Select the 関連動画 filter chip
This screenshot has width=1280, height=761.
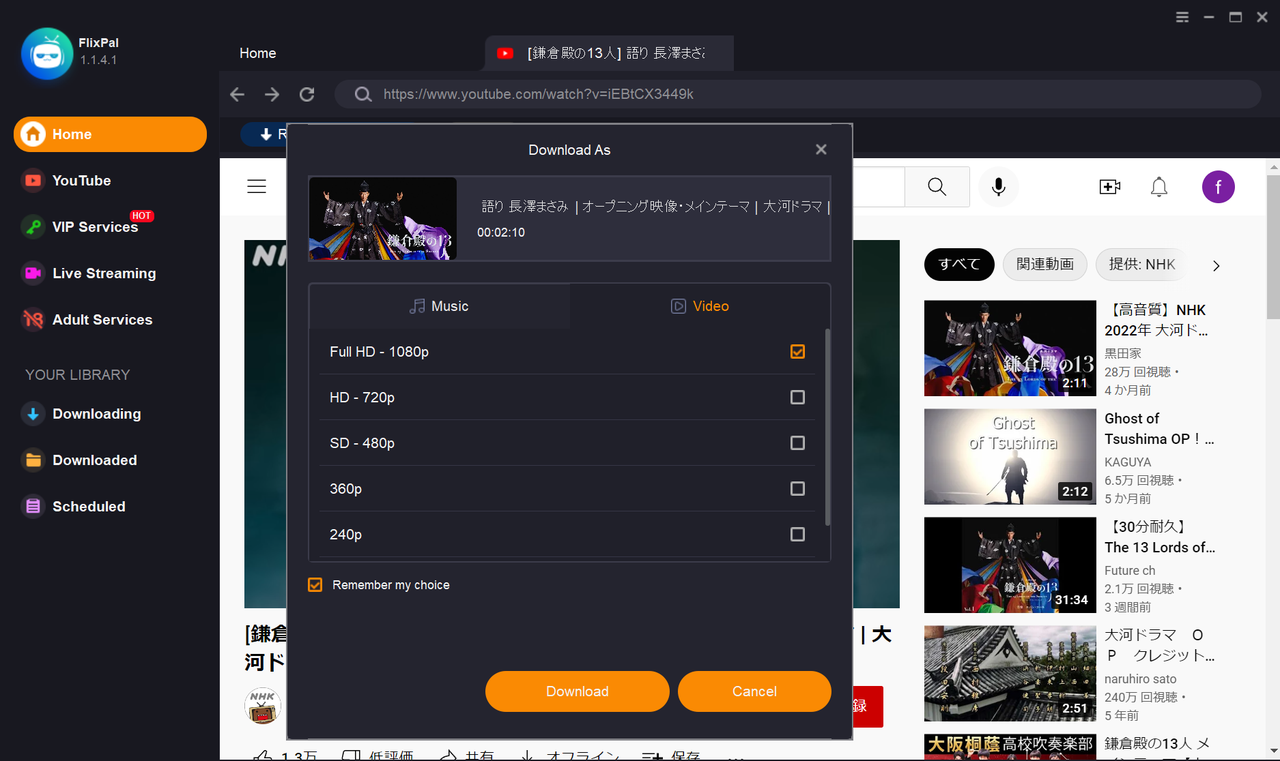pyautogui.click(x=1044, y=264)
